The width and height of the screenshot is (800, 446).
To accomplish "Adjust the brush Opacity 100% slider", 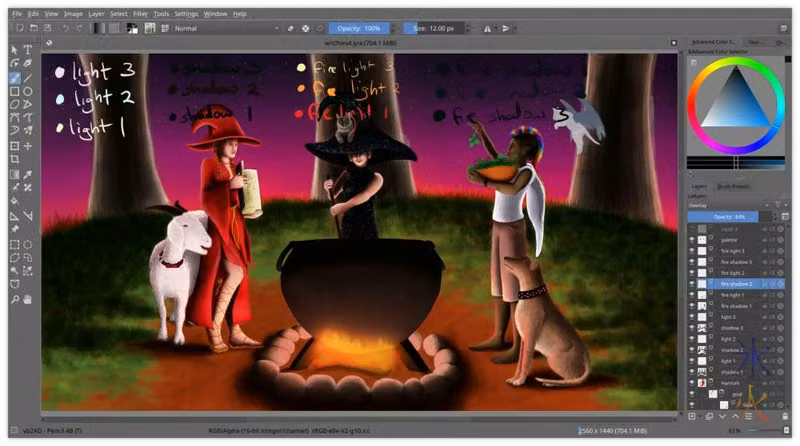I will coord(359,29).
